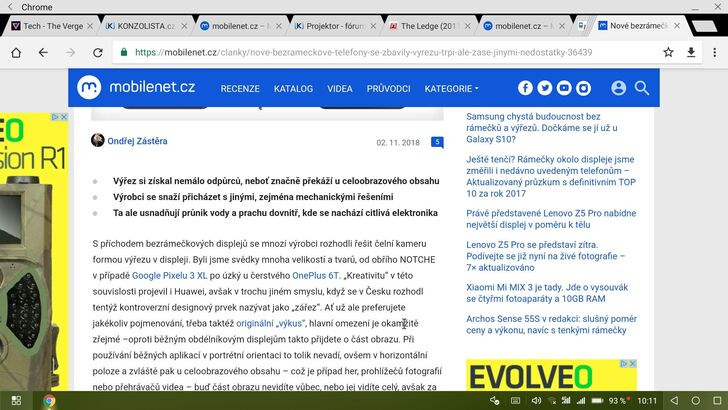Viewport: 728px width, 410px height.
Task: Open mobilenet.cz Twitter icon
Action: tap(545, 88)
